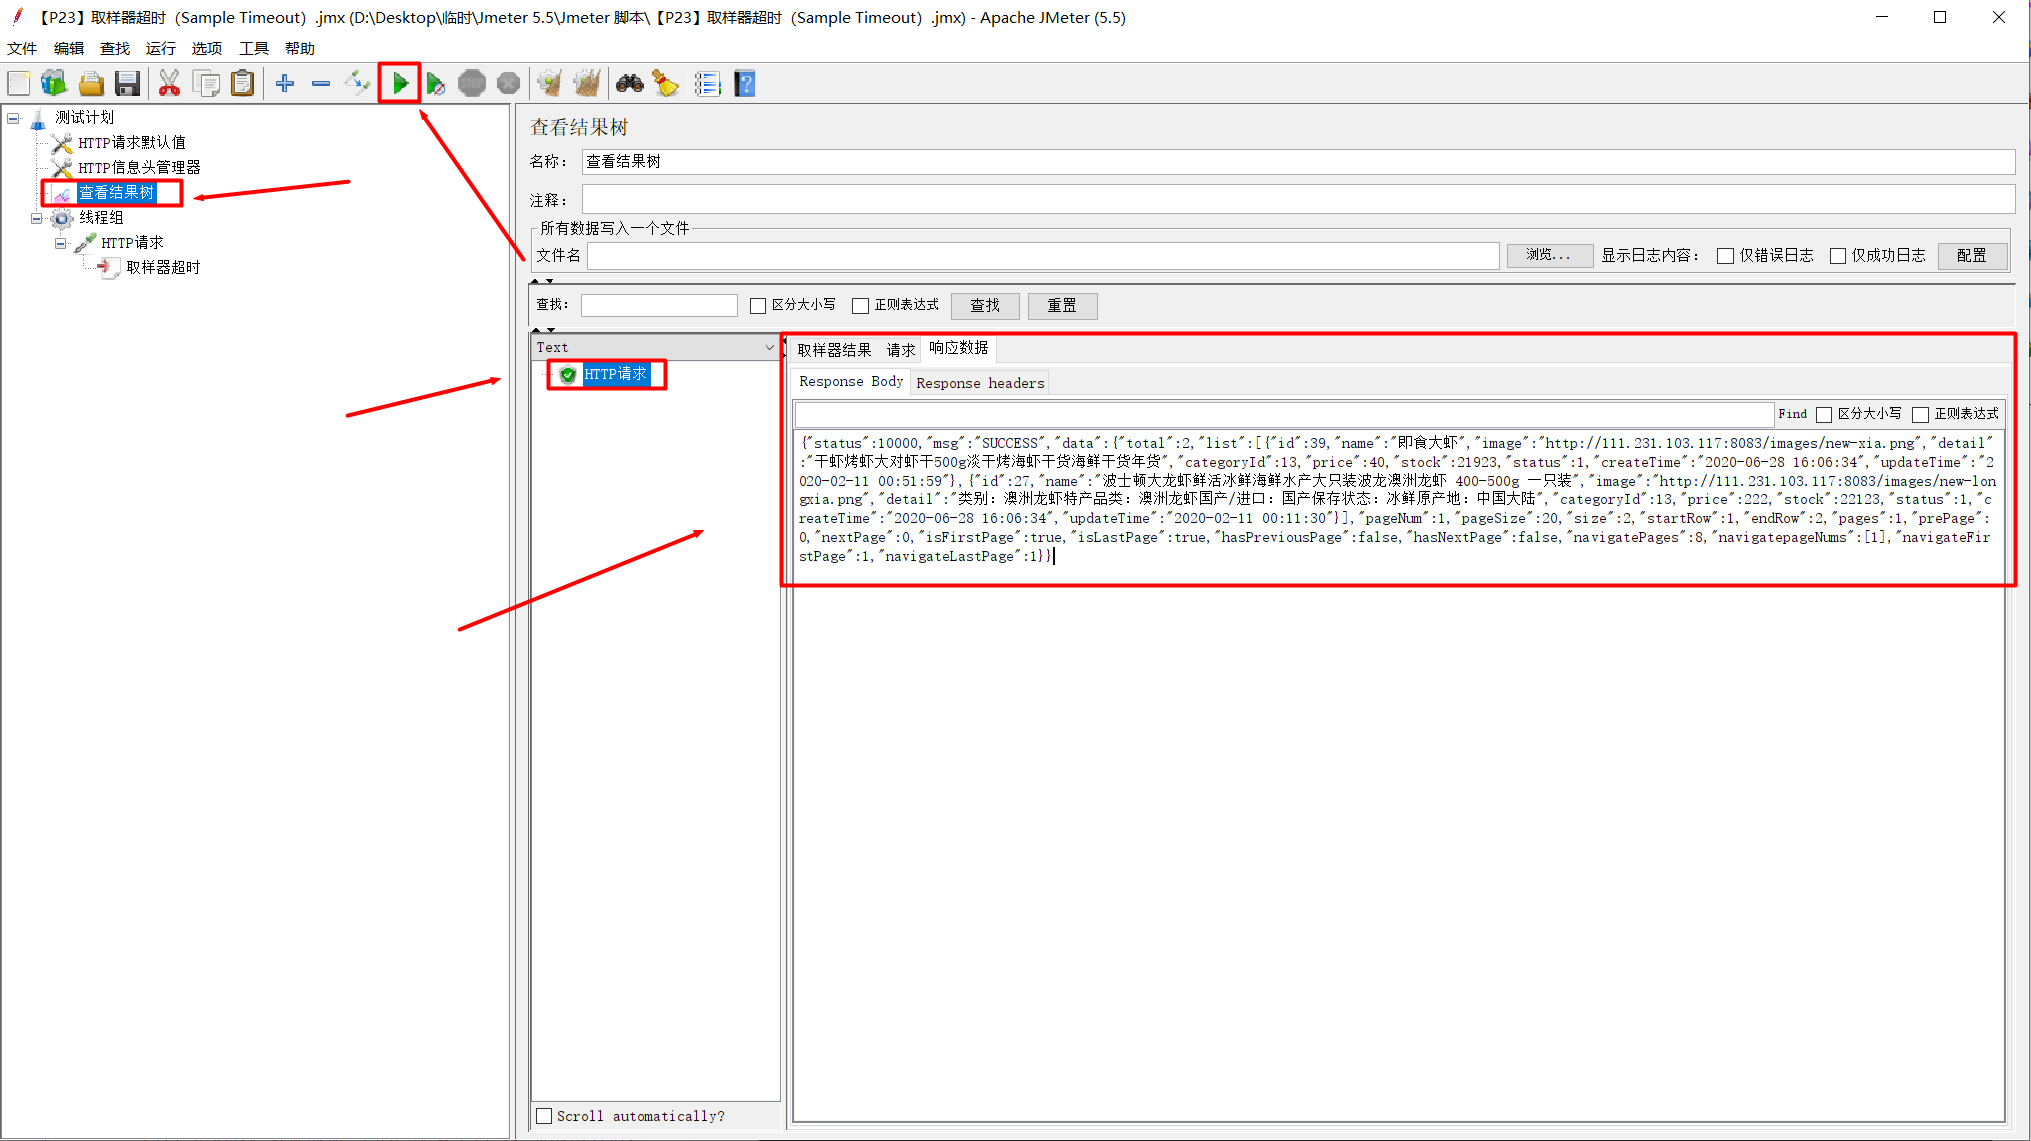Click the Find button in response panel
The image size is (2031, 1141).
click(x=1793, y=415)
